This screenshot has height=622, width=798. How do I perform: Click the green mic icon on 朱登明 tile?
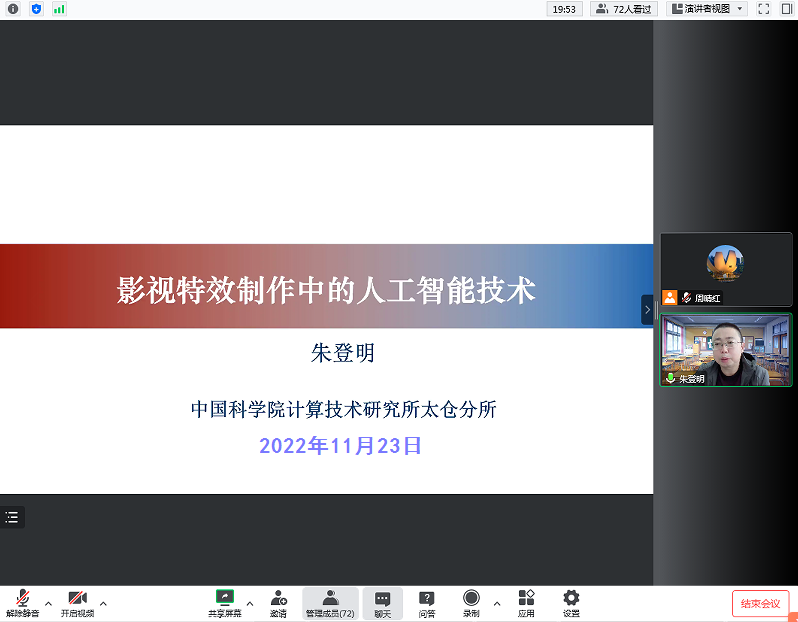pyautogui.click(x=670, y=378)
